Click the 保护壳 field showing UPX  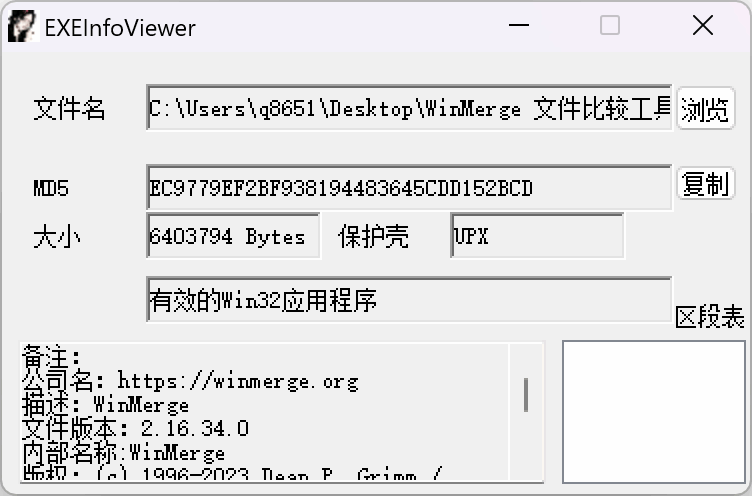tap(537, 236)
